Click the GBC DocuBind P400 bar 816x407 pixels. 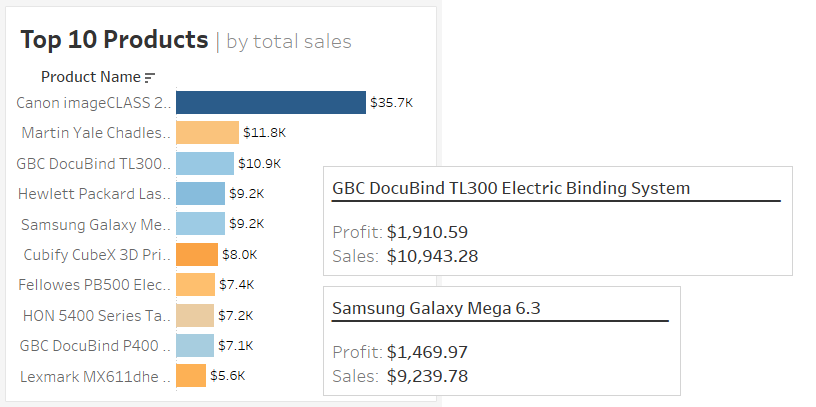(194, 345)
